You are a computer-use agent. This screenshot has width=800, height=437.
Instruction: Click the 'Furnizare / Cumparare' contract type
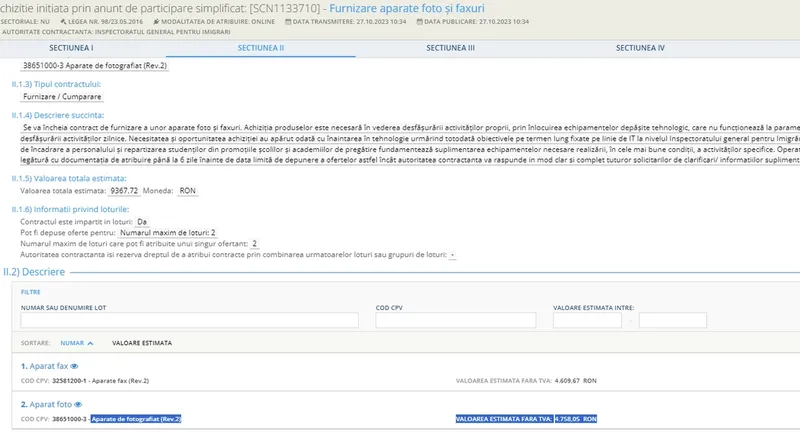click(62, 97)
